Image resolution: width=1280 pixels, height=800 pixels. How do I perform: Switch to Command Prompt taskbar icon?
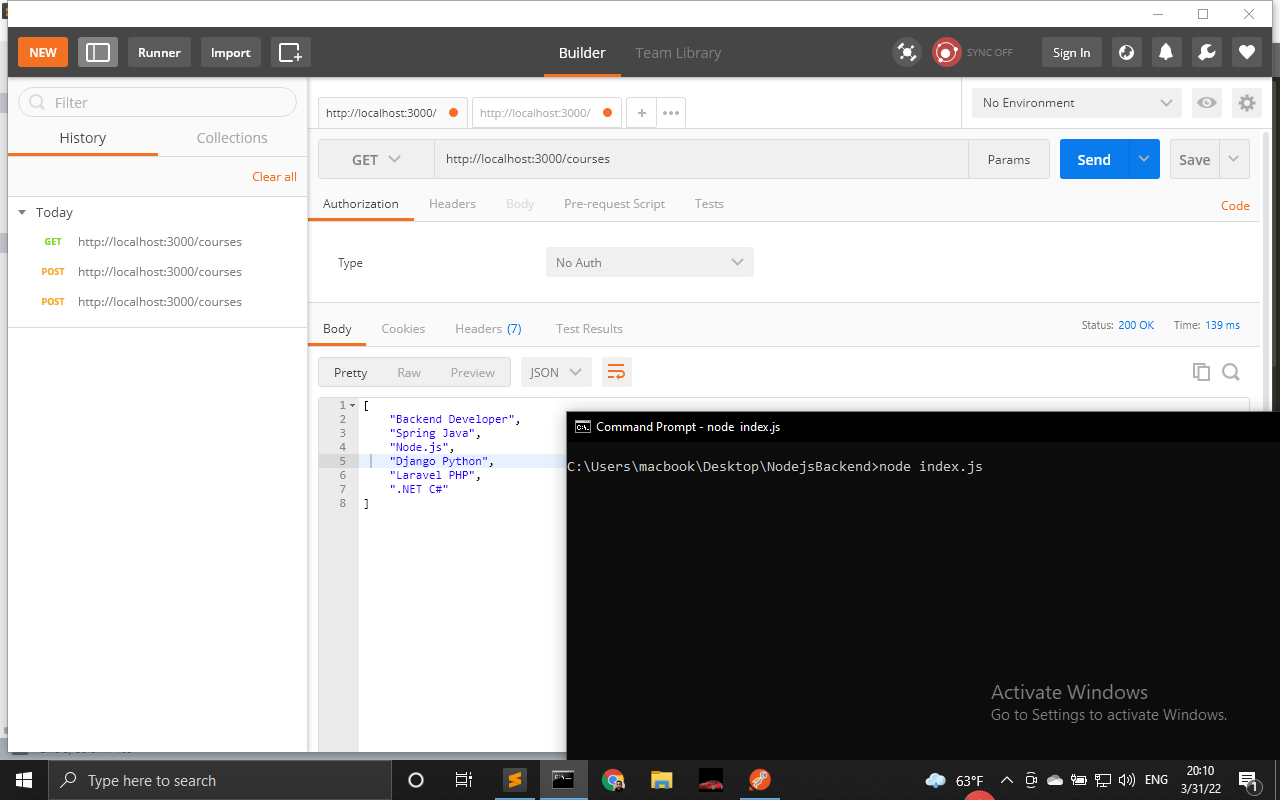[x=564, y=780]
